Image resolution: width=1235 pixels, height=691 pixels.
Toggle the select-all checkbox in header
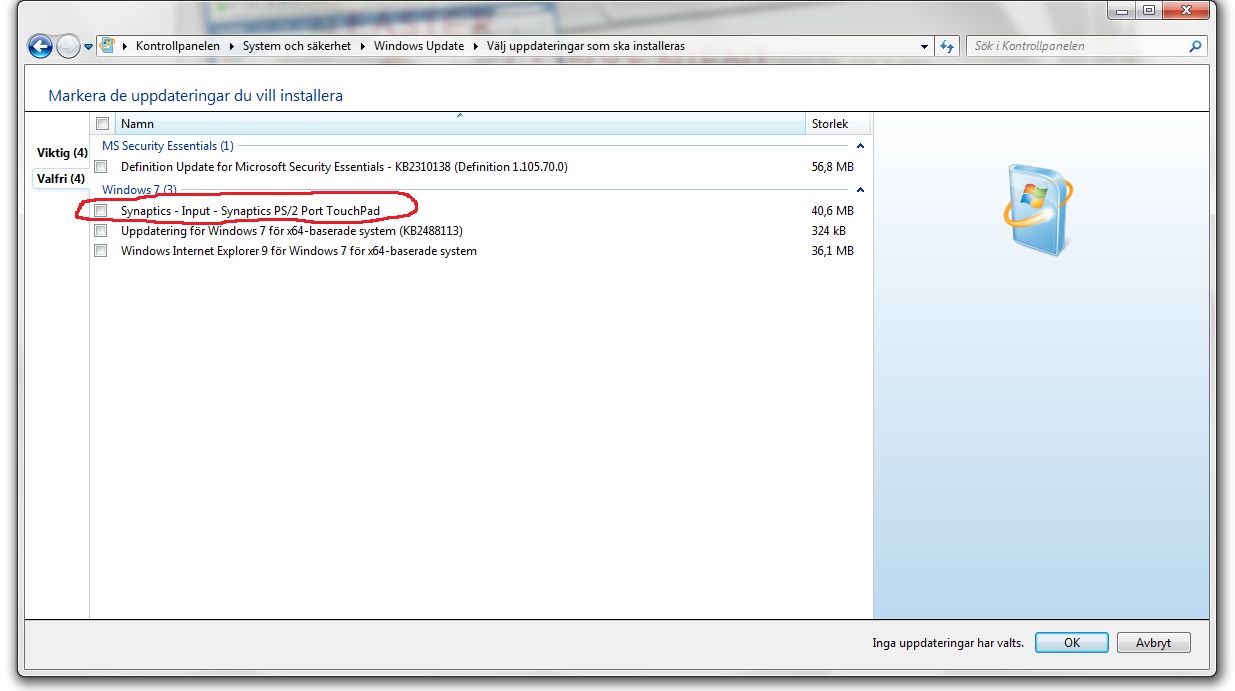(102, 124)
